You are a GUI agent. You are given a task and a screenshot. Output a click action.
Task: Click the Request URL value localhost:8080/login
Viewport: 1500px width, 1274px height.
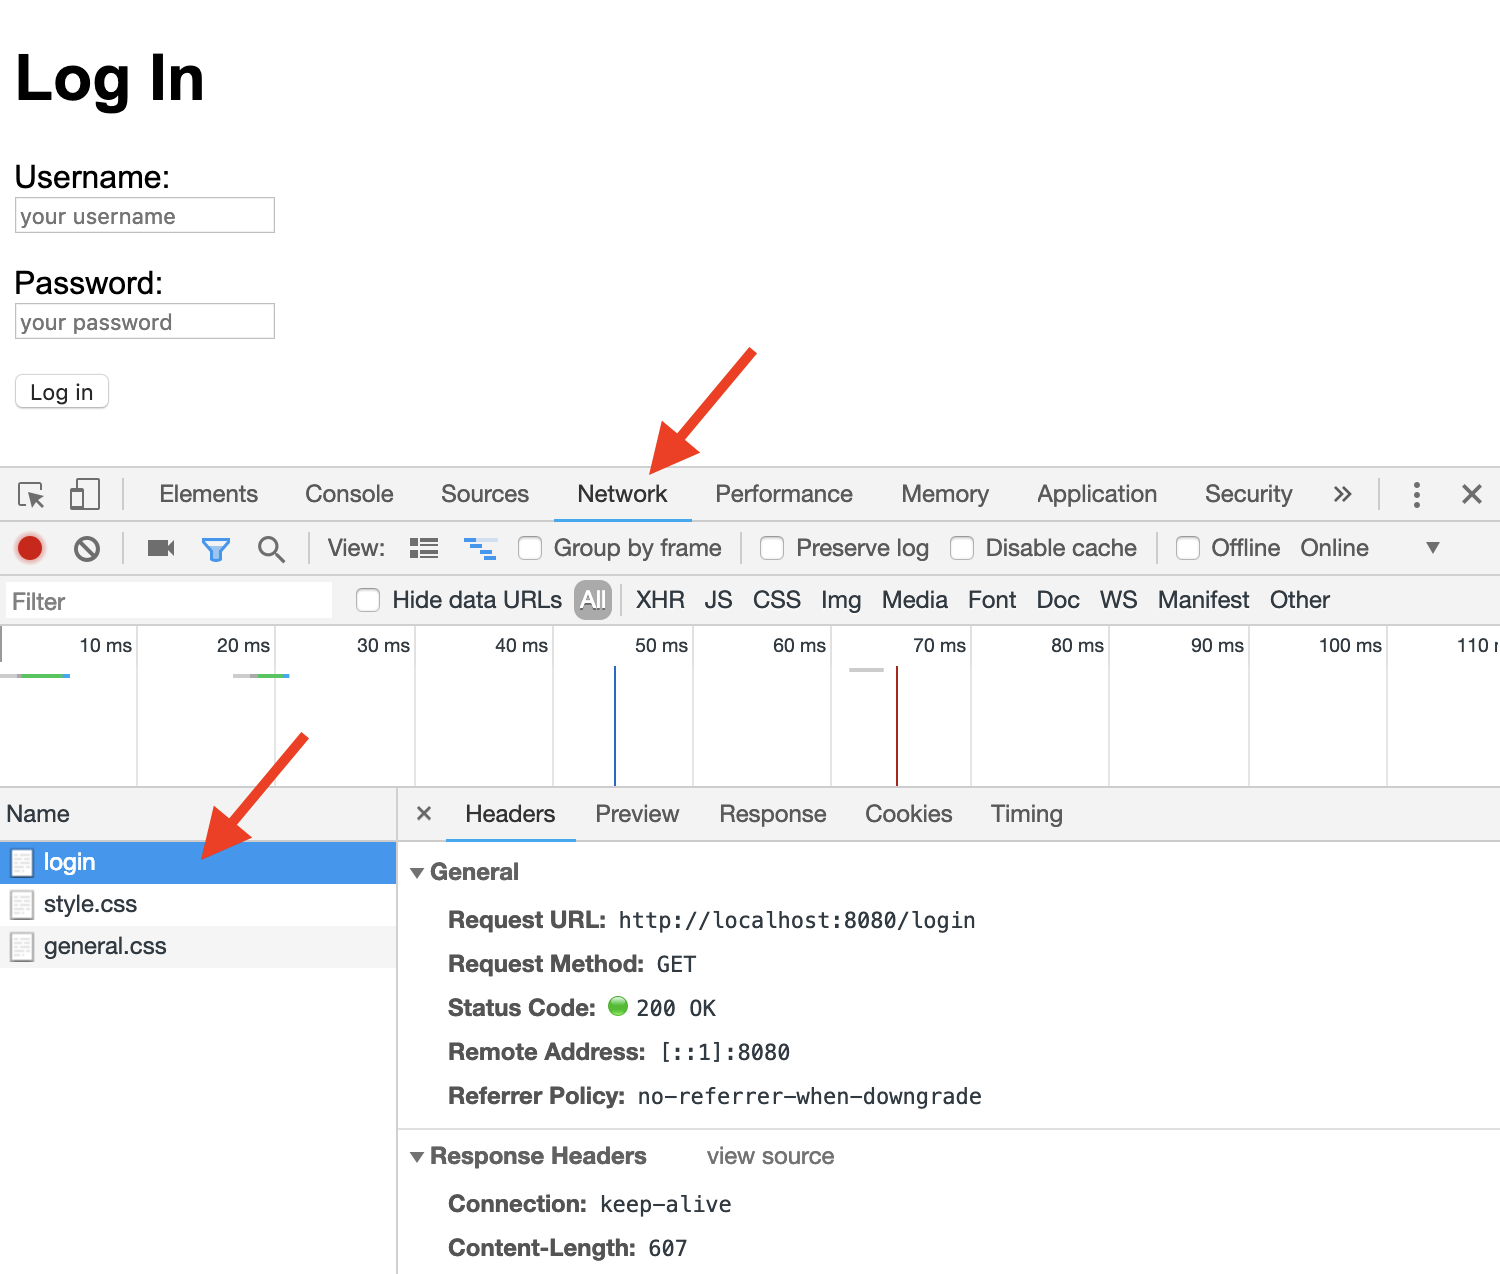(797, 921)
